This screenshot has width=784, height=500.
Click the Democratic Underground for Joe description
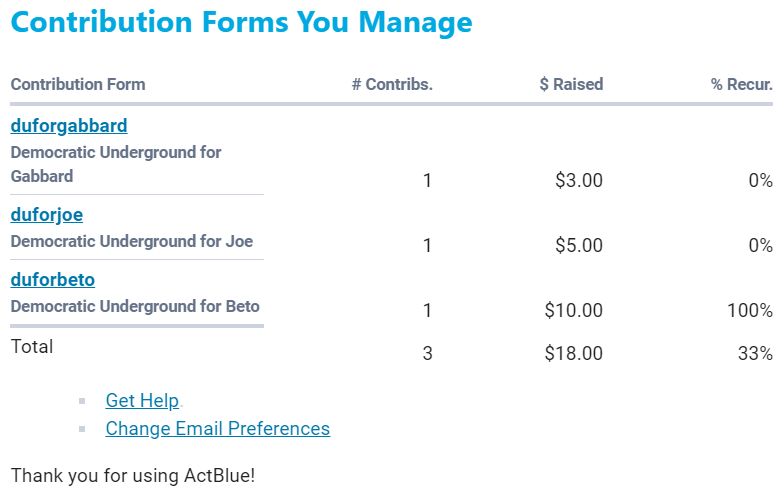coord(131,241)
